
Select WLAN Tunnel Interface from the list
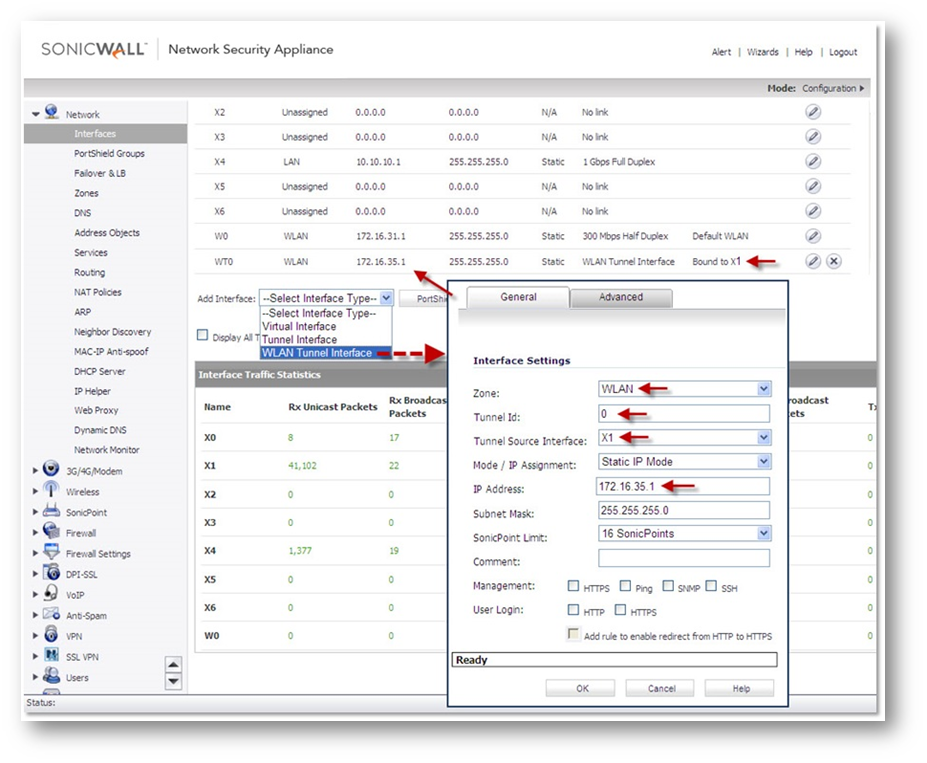pyautogui.click(x=317, y=353)
